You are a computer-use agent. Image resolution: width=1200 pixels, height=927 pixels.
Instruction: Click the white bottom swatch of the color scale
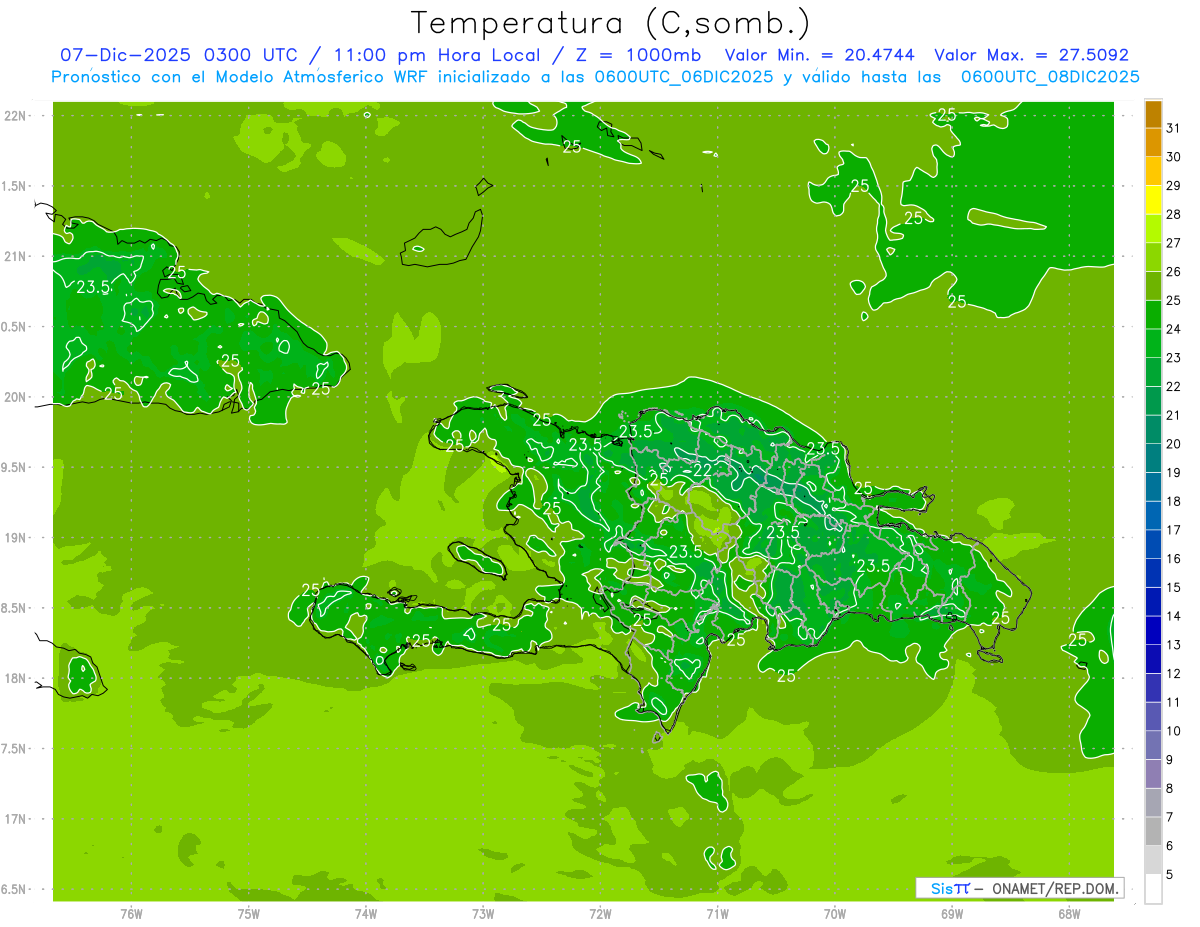point(1153,889)
